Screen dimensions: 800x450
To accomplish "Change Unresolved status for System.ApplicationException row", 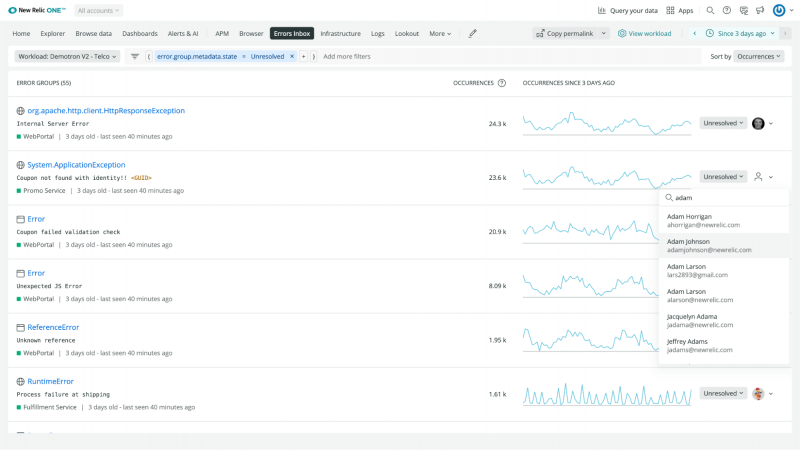I will (723, 177).
